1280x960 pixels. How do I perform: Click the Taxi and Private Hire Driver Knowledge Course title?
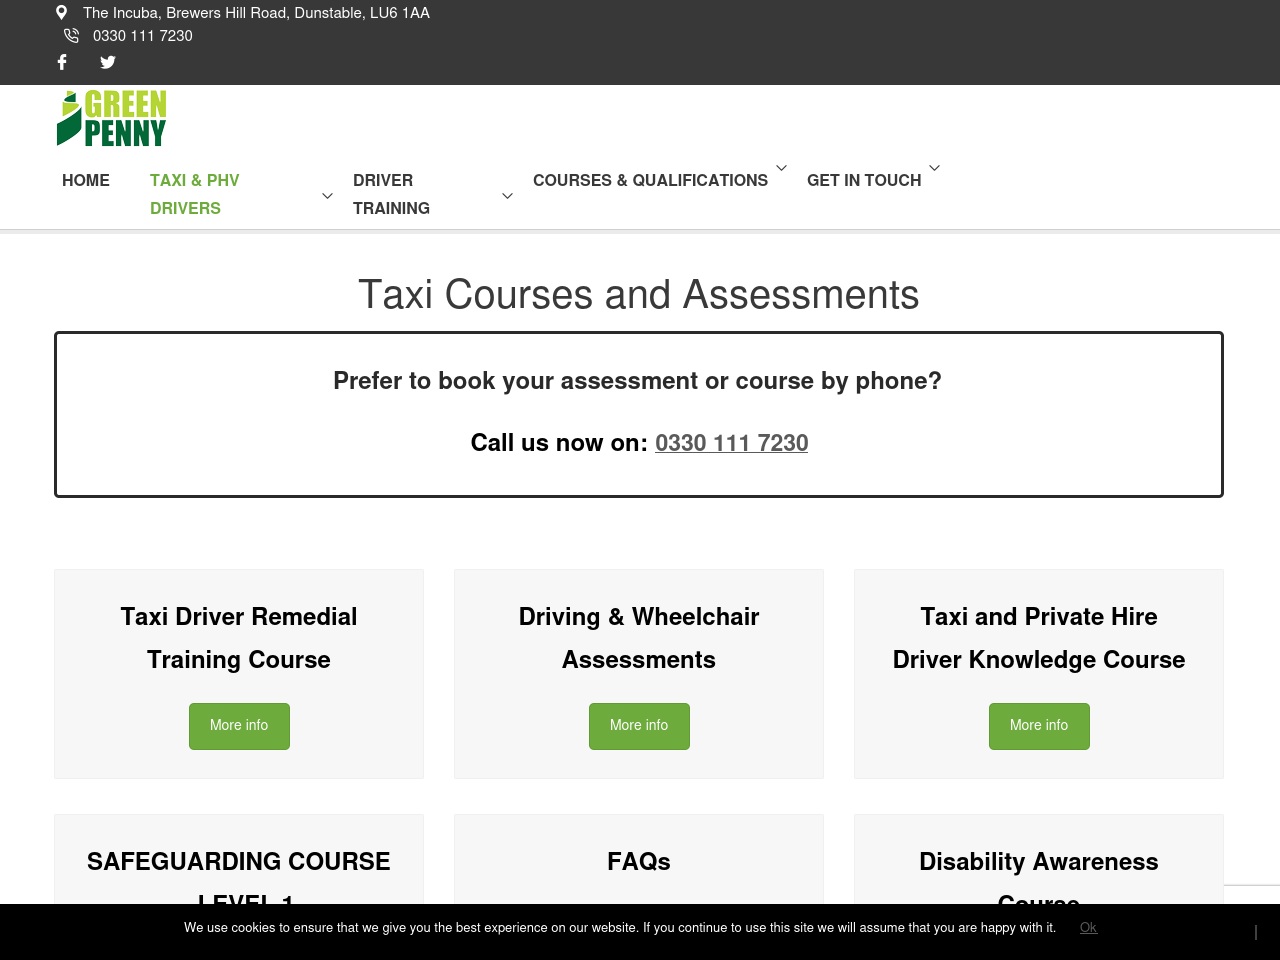click(1039, 638)
